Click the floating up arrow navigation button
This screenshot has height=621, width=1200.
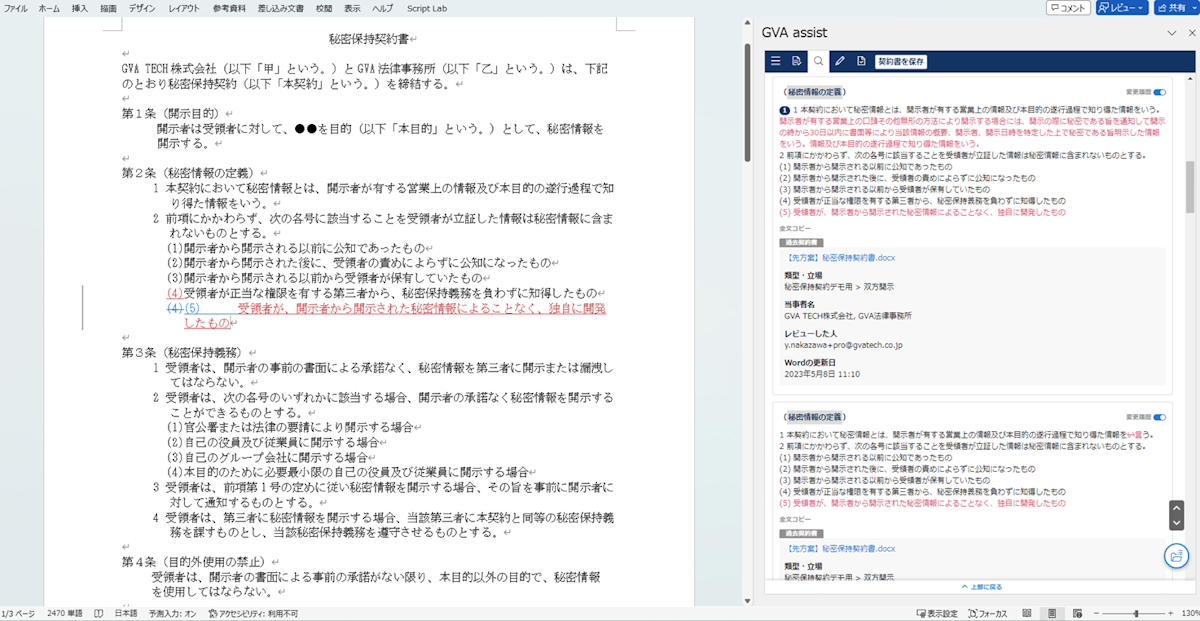click(x=1177, y=509)
